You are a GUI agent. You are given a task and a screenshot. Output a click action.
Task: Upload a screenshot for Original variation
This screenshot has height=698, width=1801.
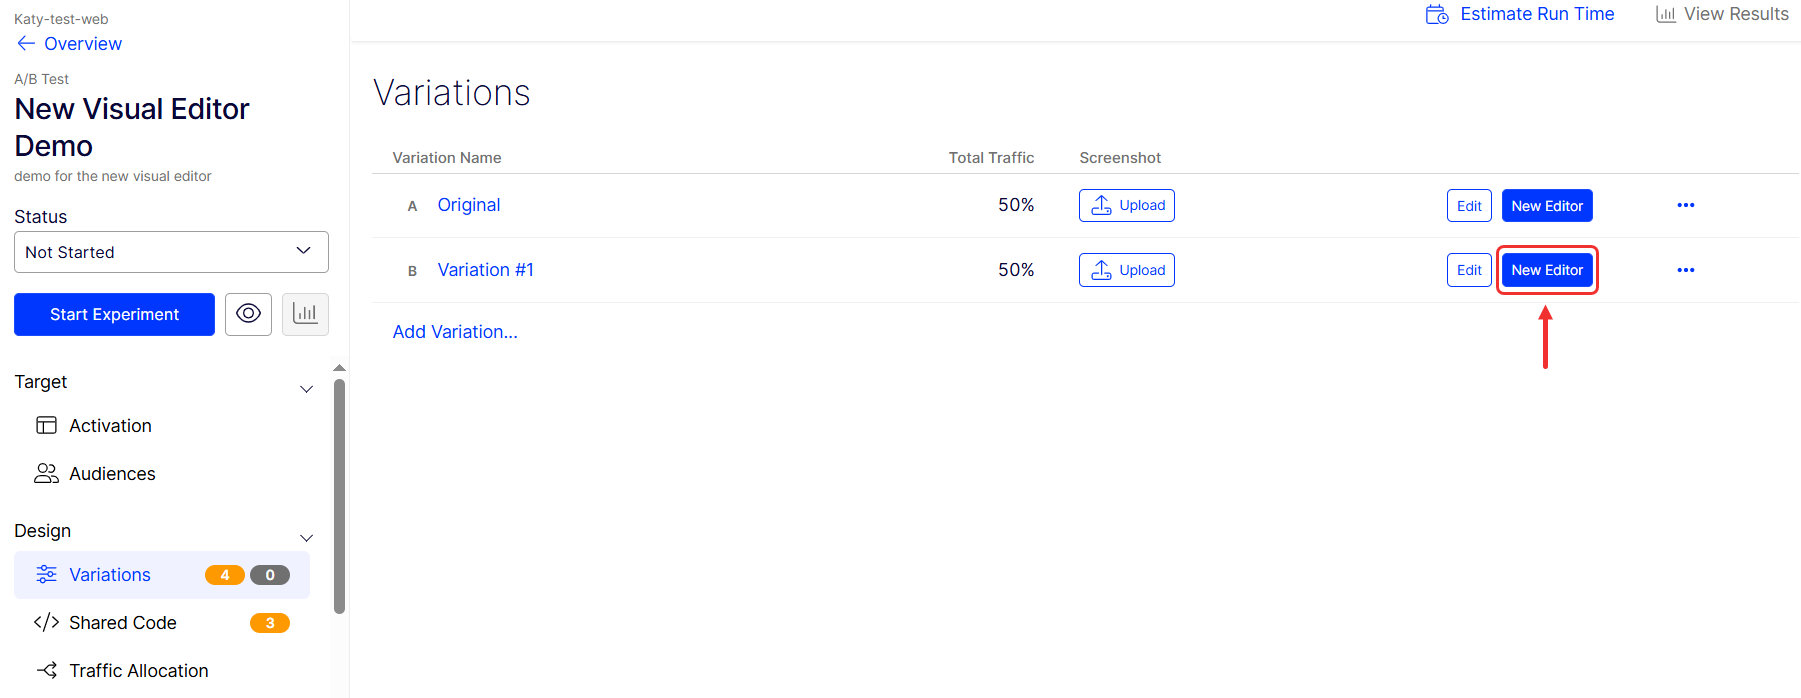pyautogui.click(x=1126, y=205)
